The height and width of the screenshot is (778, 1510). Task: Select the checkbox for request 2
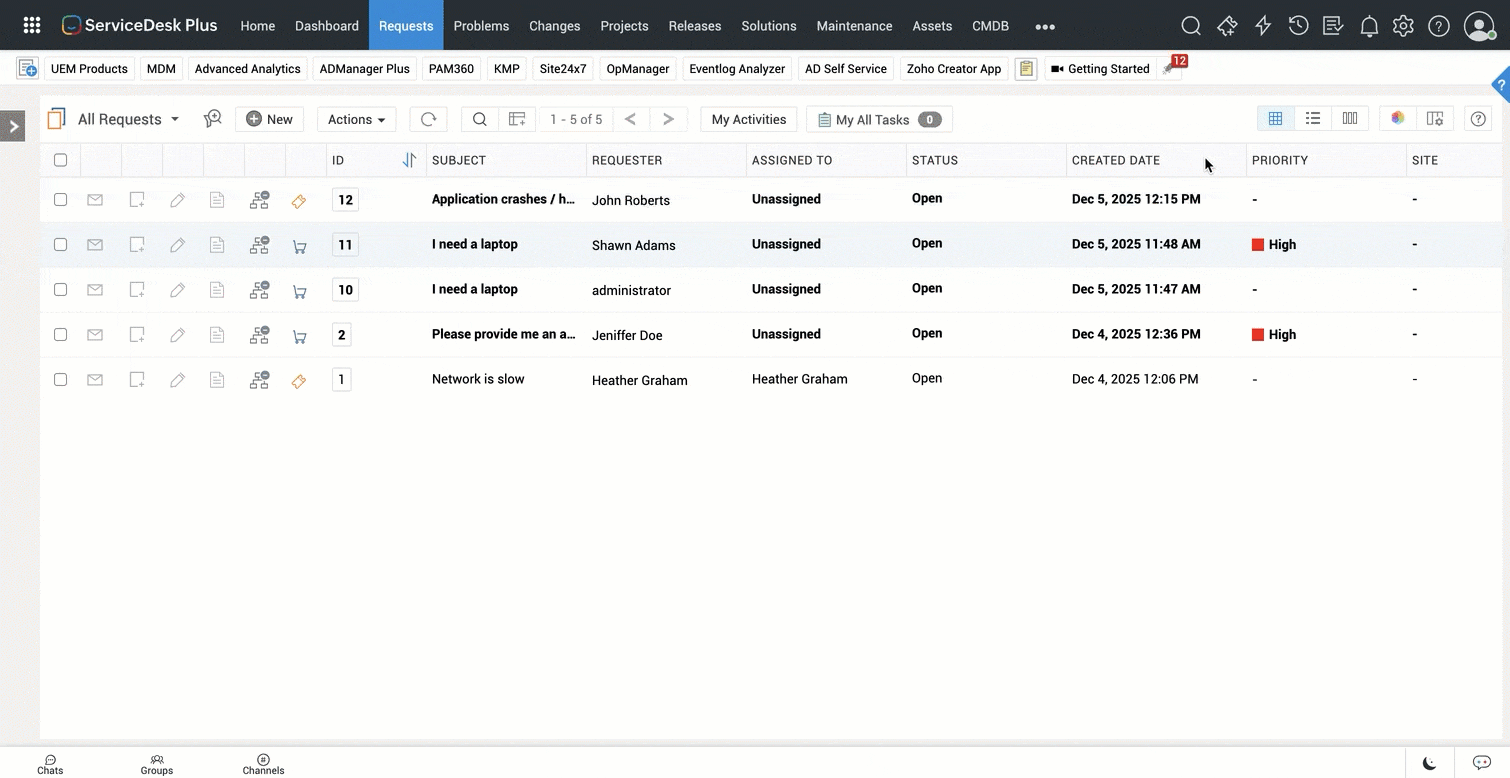click(x=60, y=335)
